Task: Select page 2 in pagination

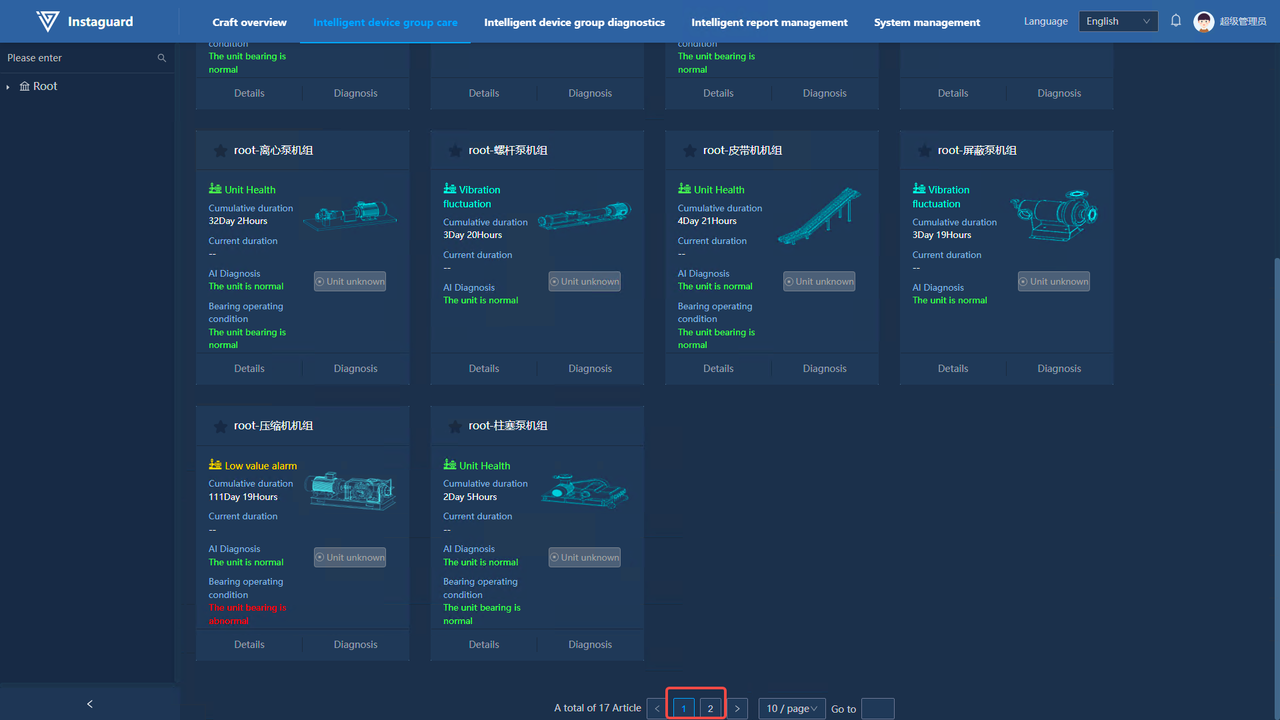Action: (710, 709)
